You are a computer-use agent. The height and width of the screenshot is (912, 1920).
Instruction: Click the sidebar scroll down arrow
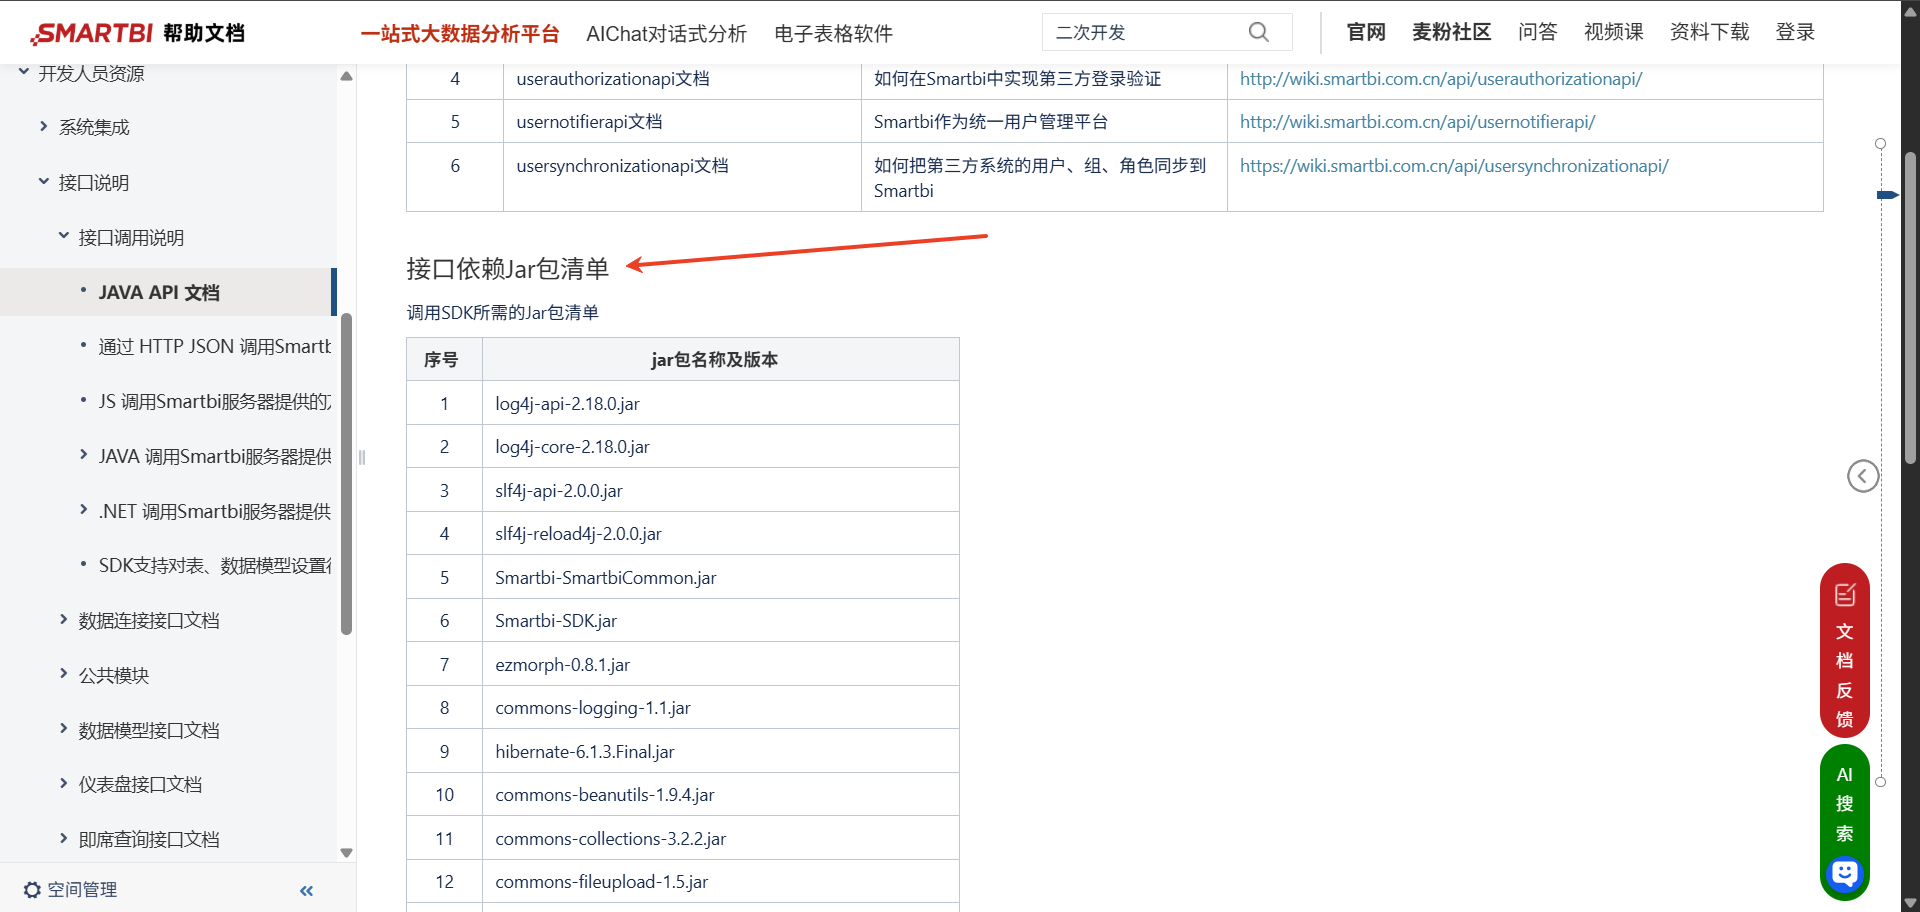346,852
